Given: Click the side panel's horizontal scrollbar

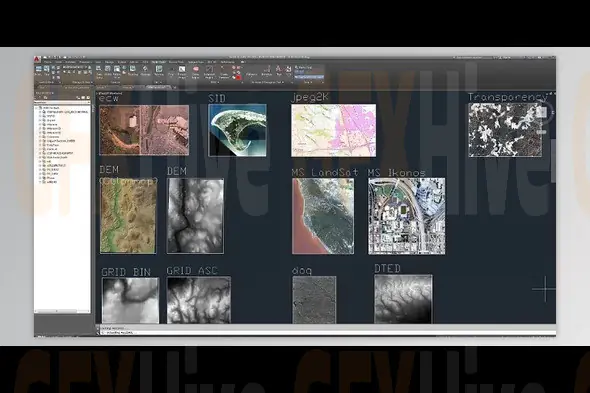Looking at the screenshot, I should coord(62,311).
